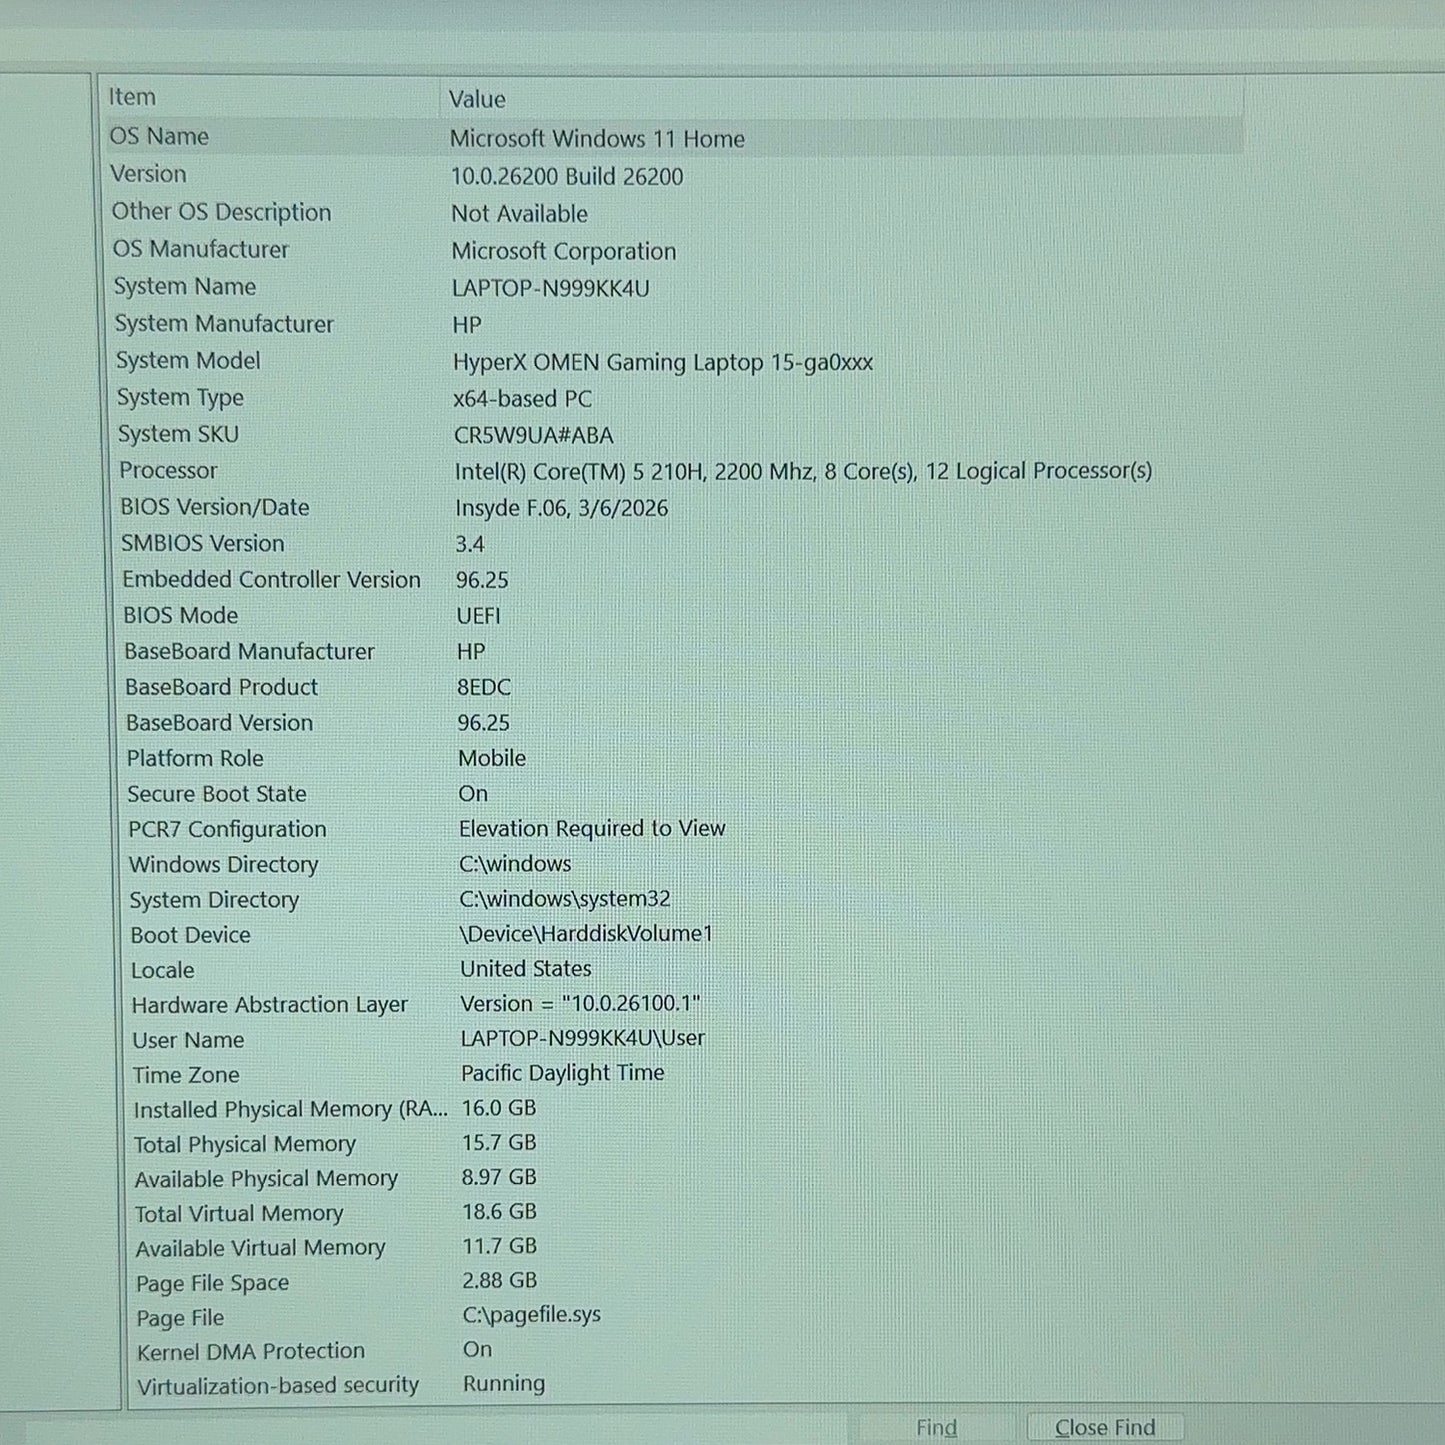Click the Microsoft Corporation value
The image size is (1445, 1445).
coord(564,251)
